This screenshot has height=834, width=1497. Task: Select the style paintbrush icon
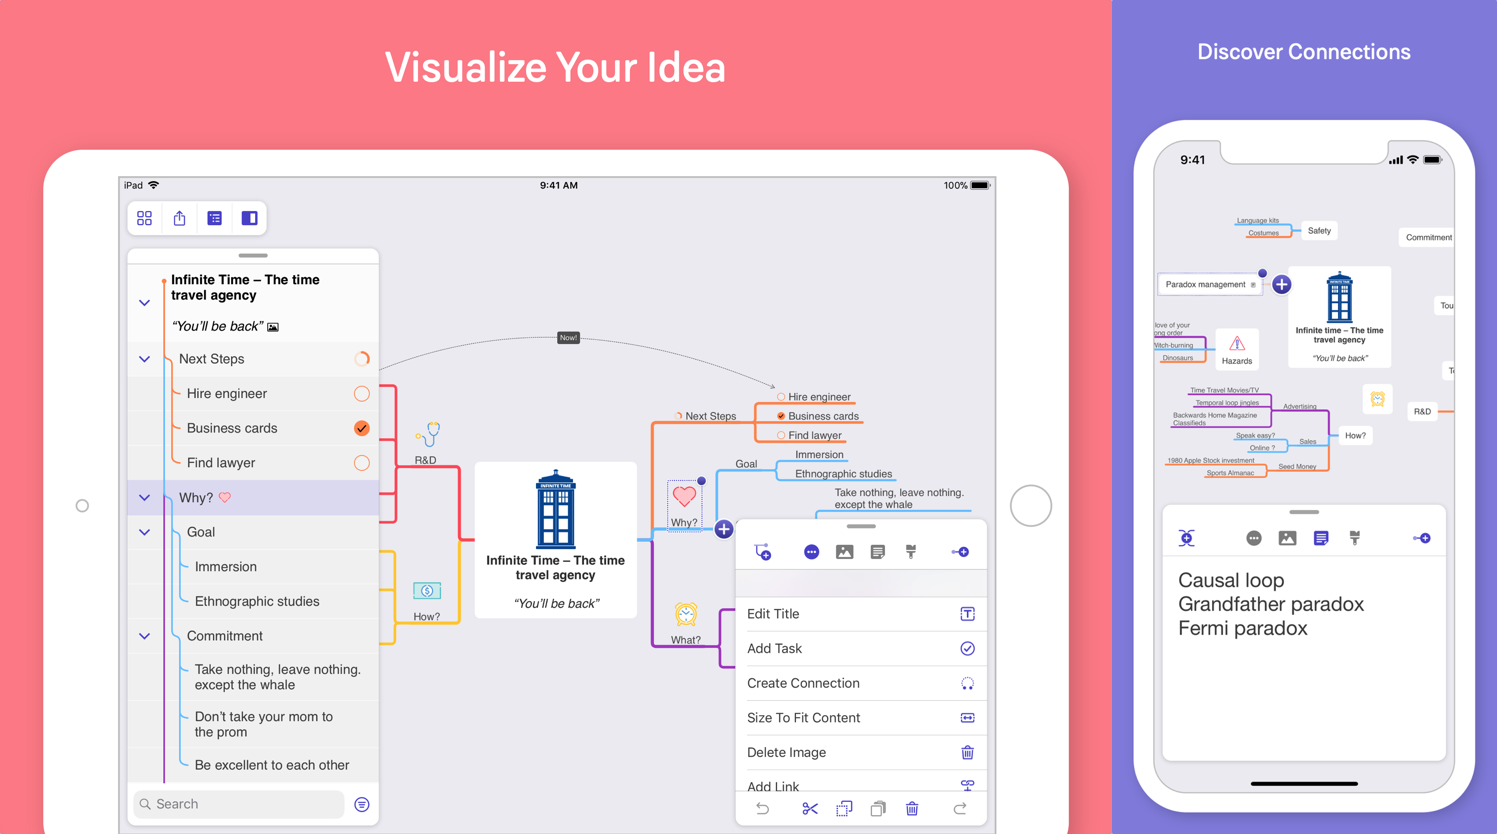[x=911, y=551]
